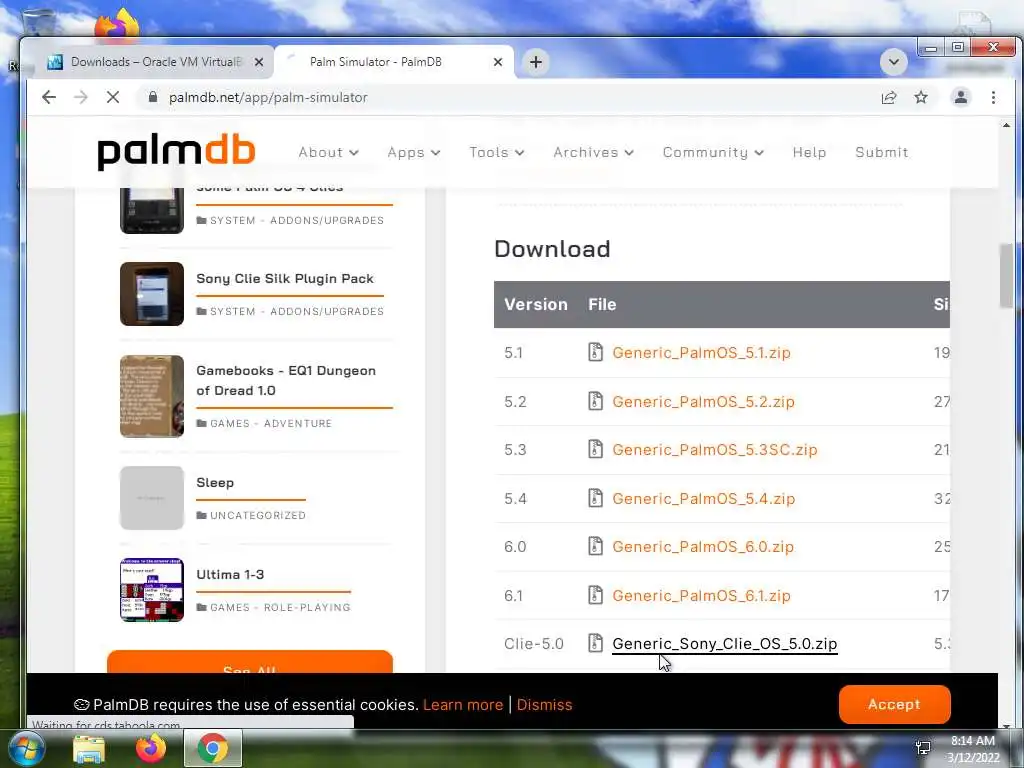The height and width of the screenshot is (768, 1024).
Task: Click the zip icon for Generic_PalmOS_5.1.zip
Action: pos(595,352)
